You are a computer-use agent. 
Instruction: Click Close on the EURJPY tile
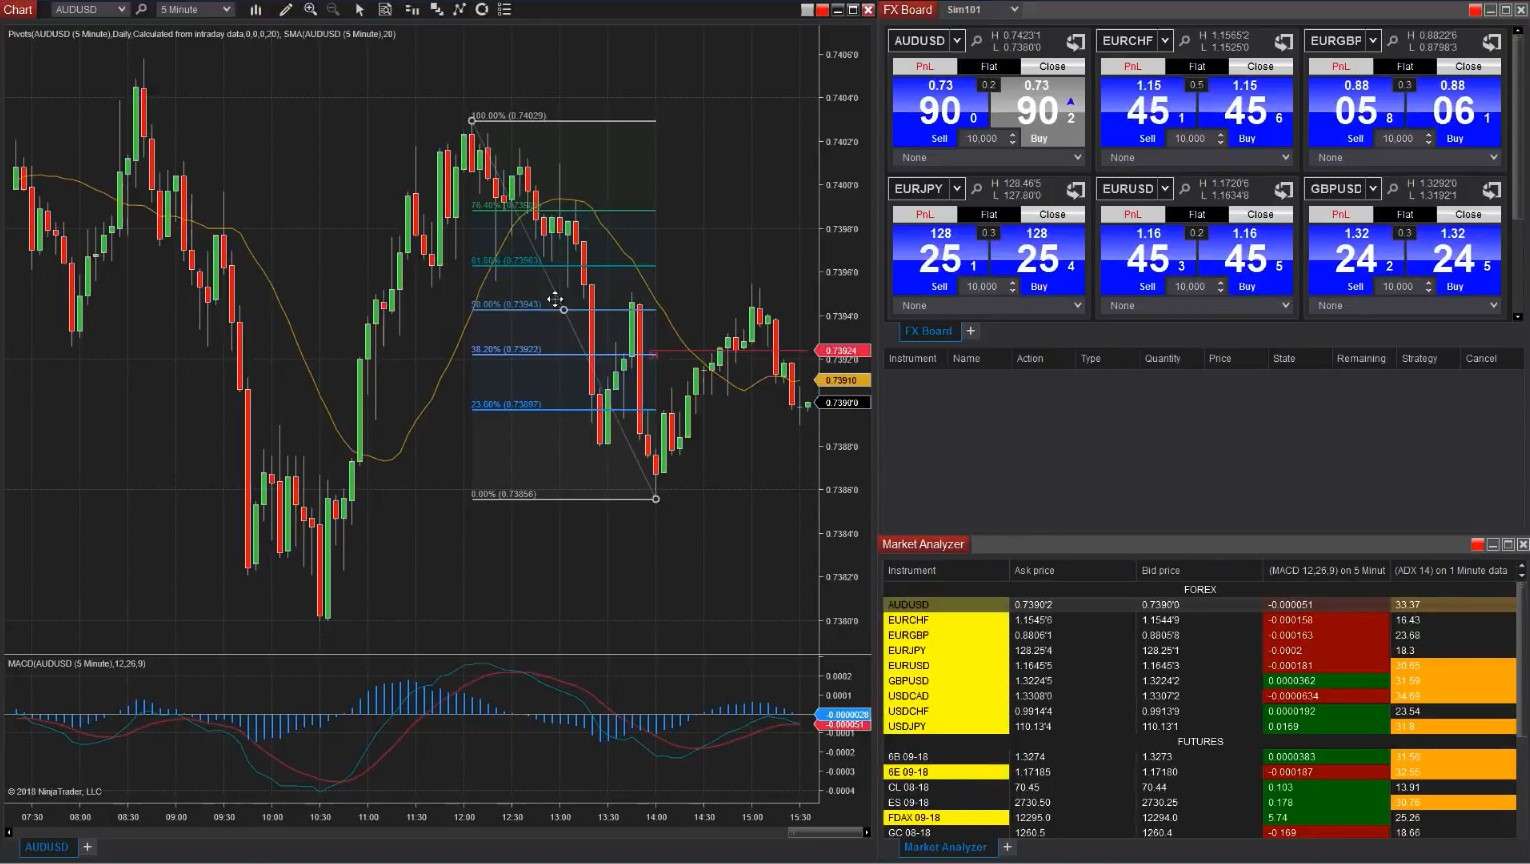1052,214
